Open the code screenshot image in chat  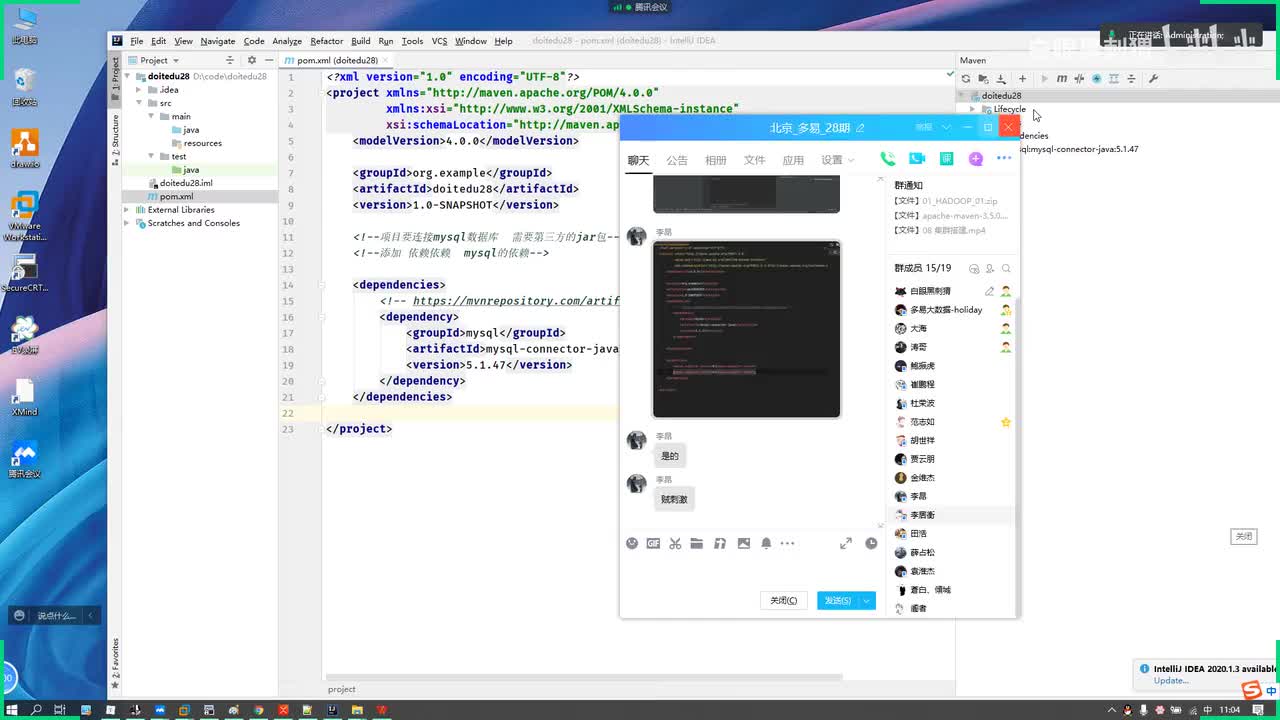tap(746, 329)
